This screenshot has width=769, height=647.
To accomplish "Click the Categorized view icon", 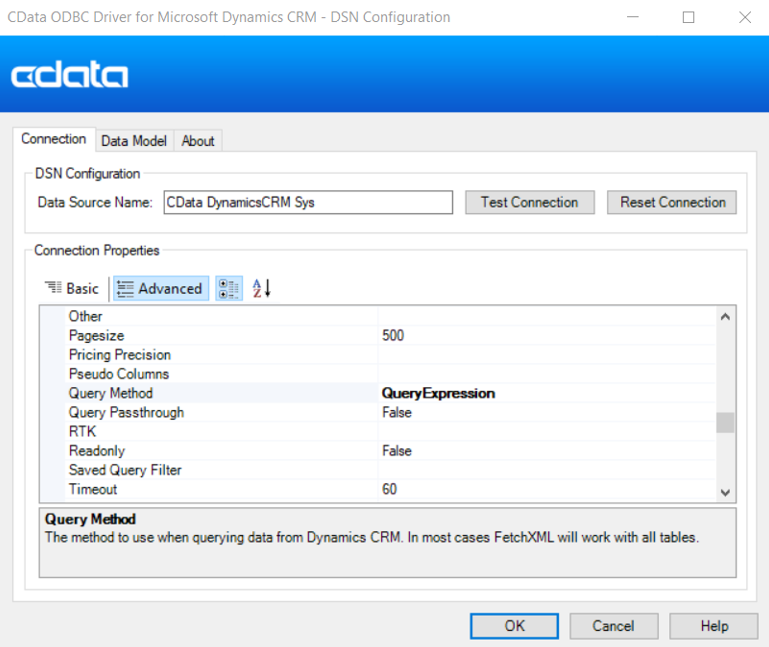I will click(229, 288).
